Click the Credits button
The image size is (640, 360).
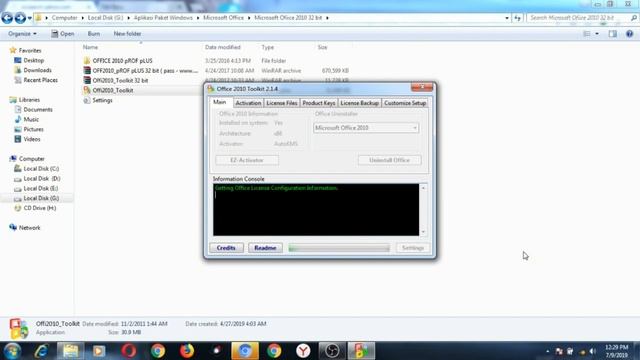click(226, 248)
